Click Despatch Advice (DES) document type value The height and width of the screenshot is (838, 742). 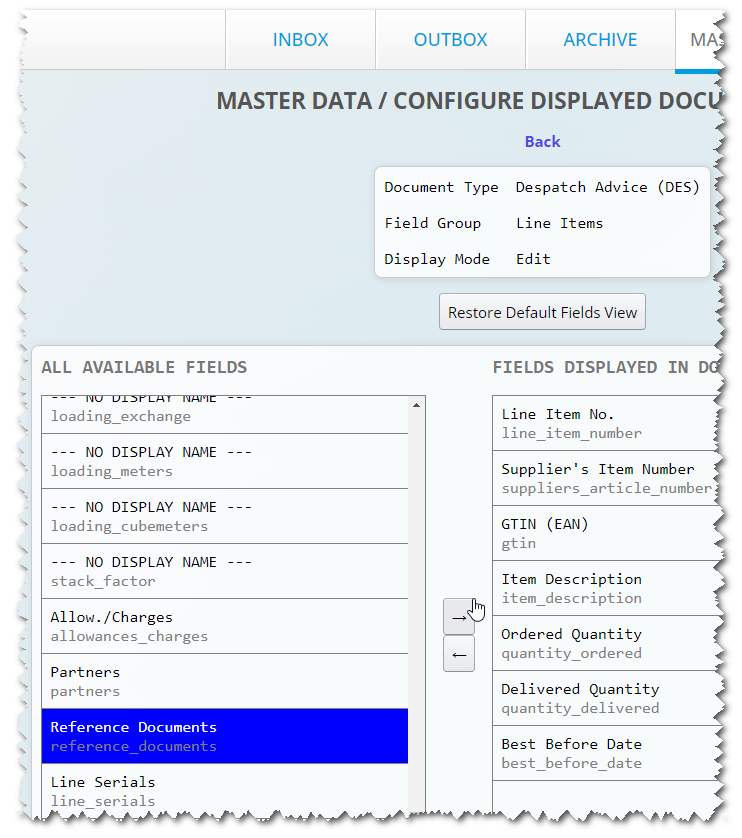tap(607, 188)
